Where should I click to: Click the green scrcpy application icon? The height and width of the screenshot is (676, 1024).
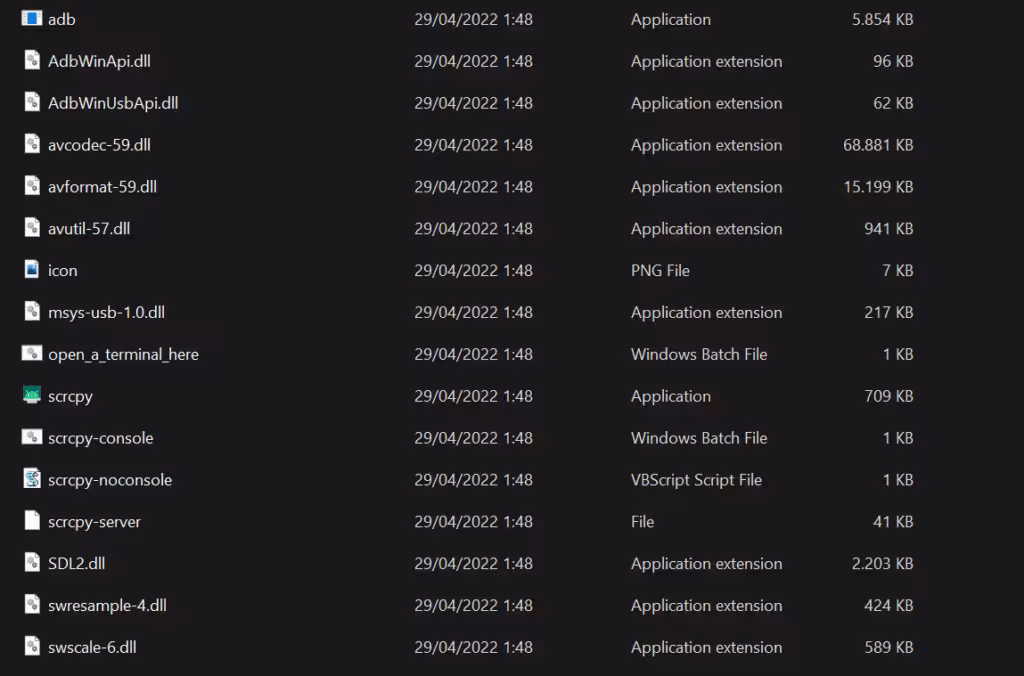[31, 394]
